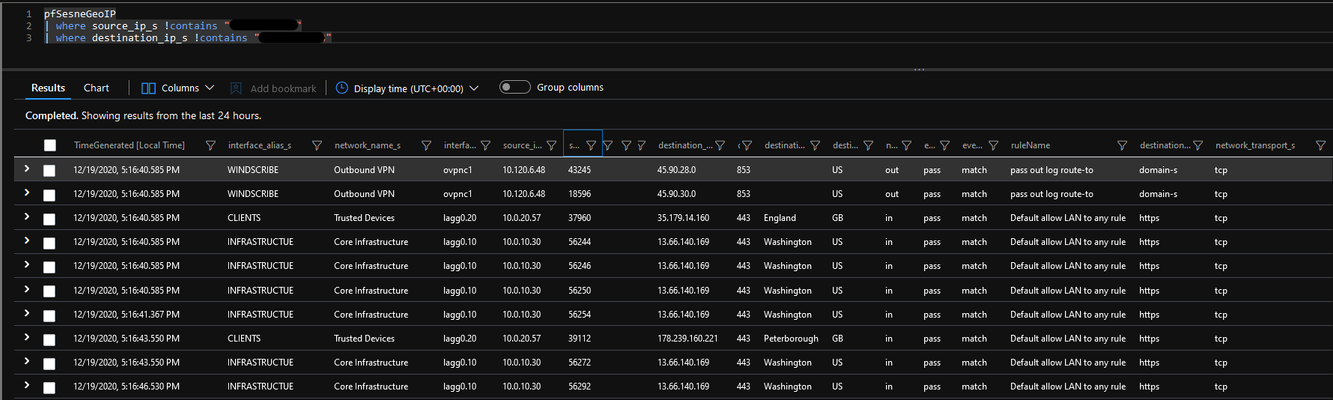Expand the Peterborough row with port 39112

pos(27,337)
